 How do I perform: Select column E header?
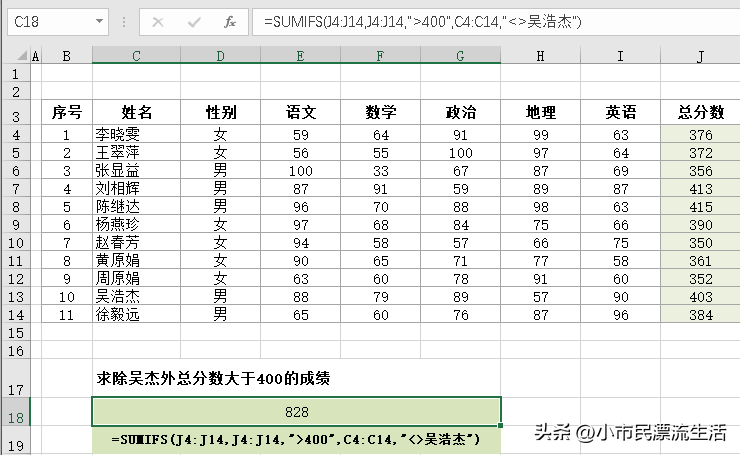pyautogui.click(x=300, y=56)
